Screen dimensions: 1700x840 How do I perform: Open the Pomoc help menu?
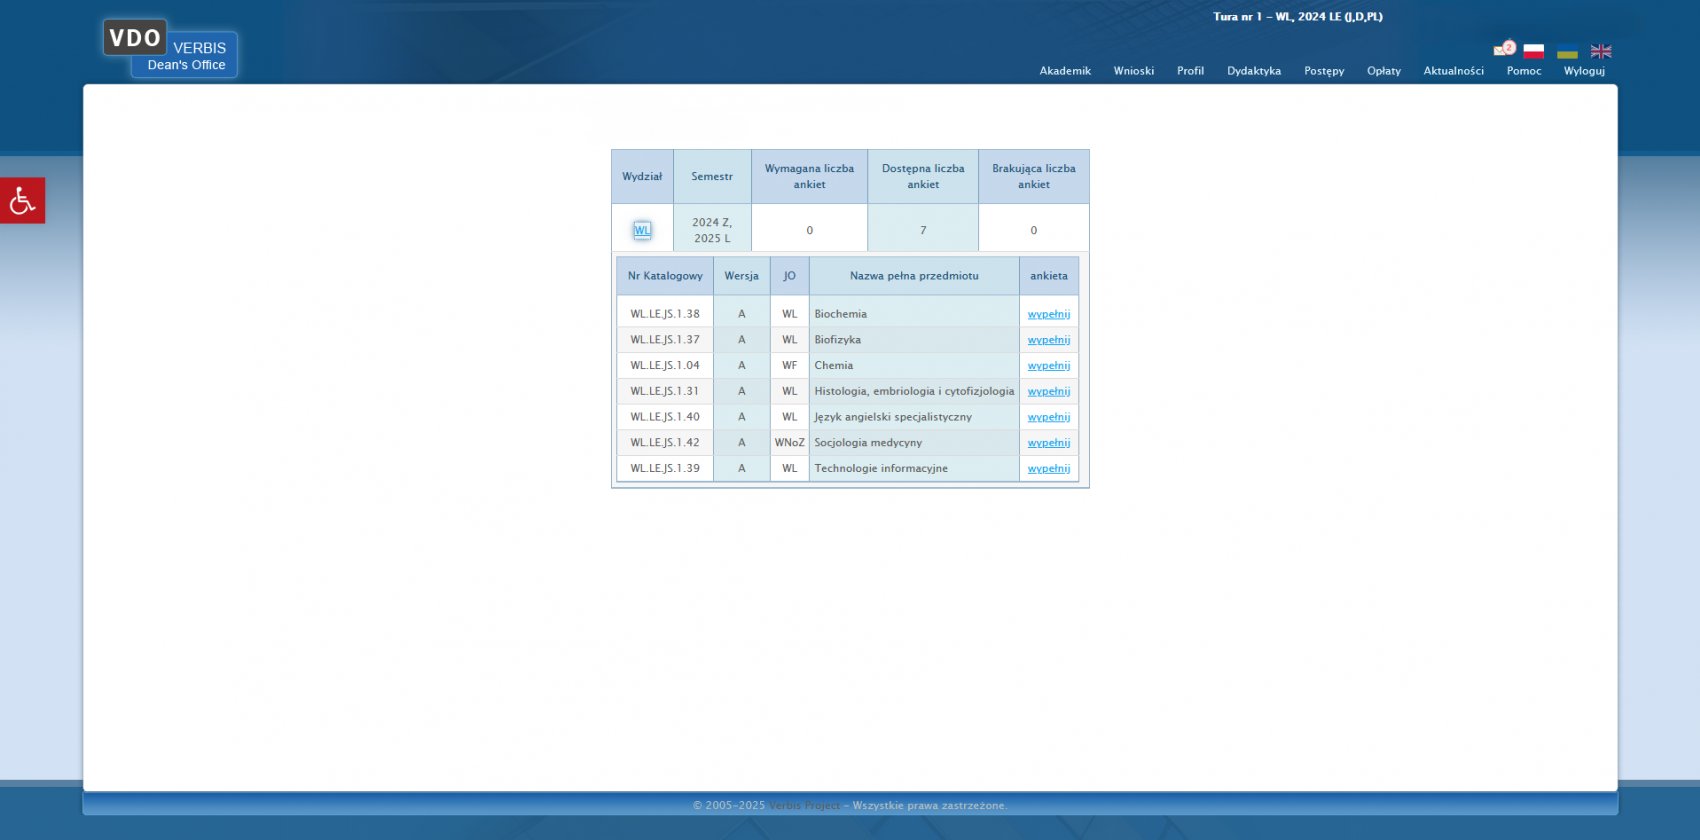1523,71
